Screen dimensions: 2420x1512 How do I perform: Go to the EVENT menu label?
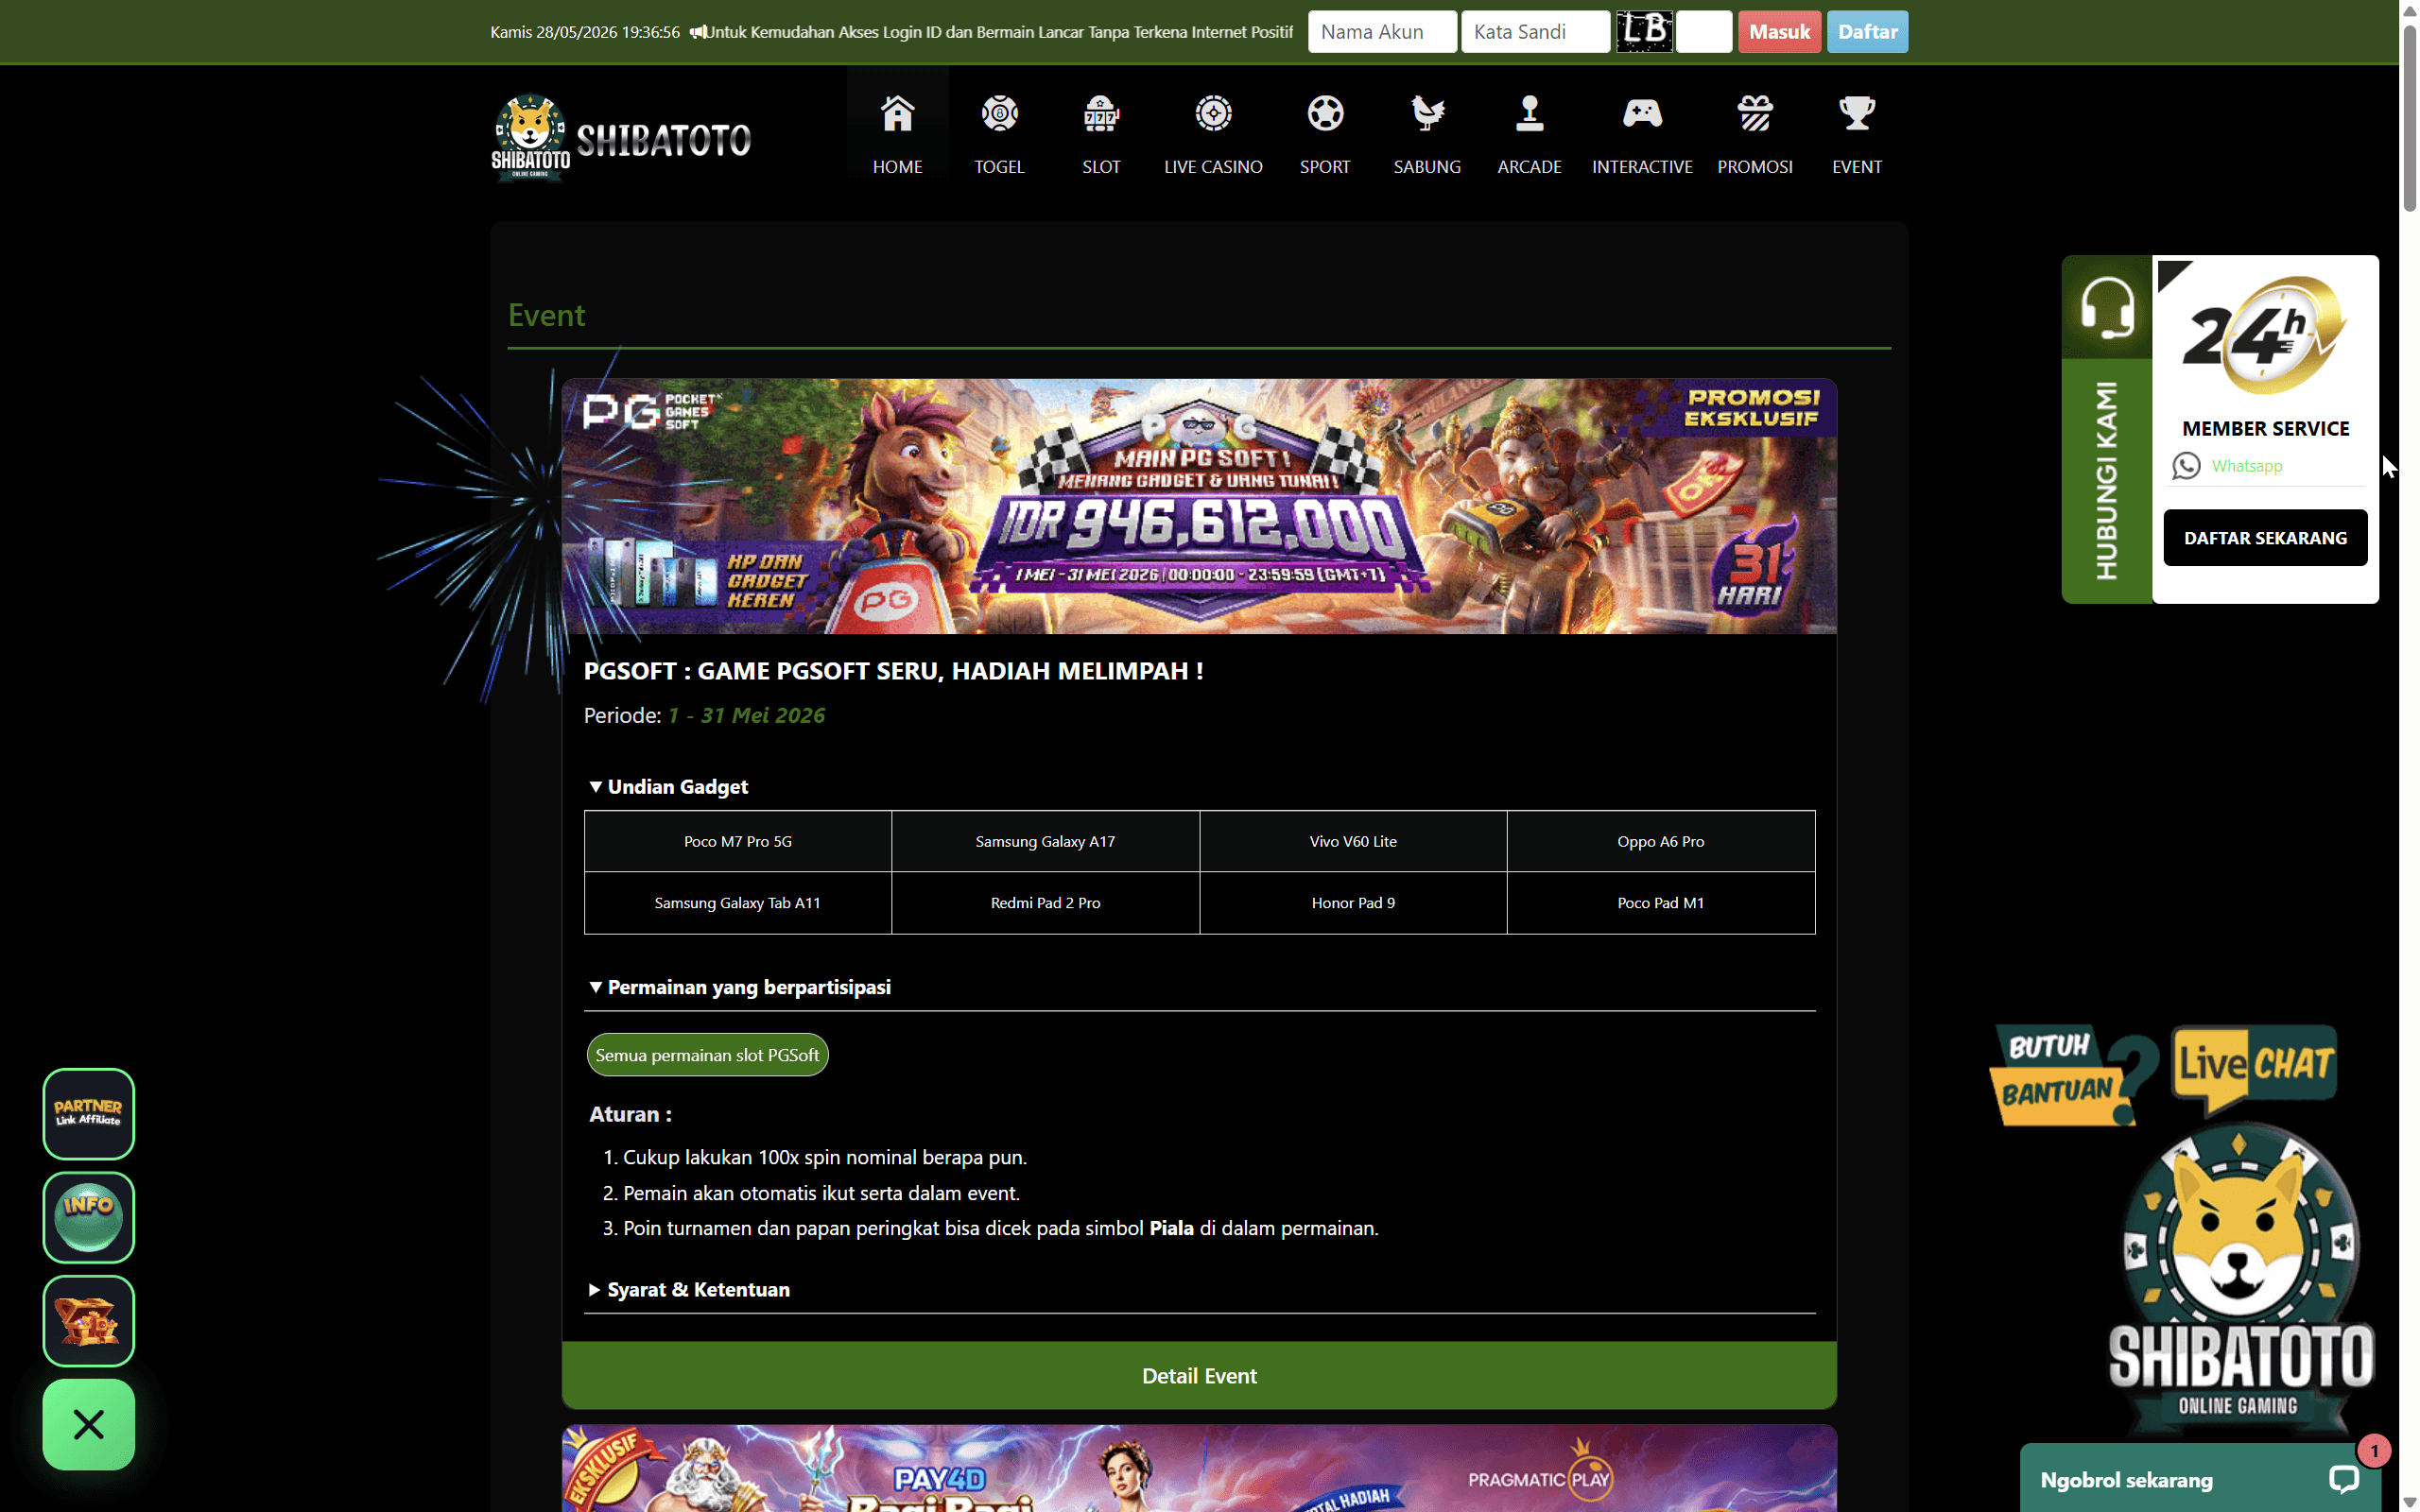point(1857,167)
